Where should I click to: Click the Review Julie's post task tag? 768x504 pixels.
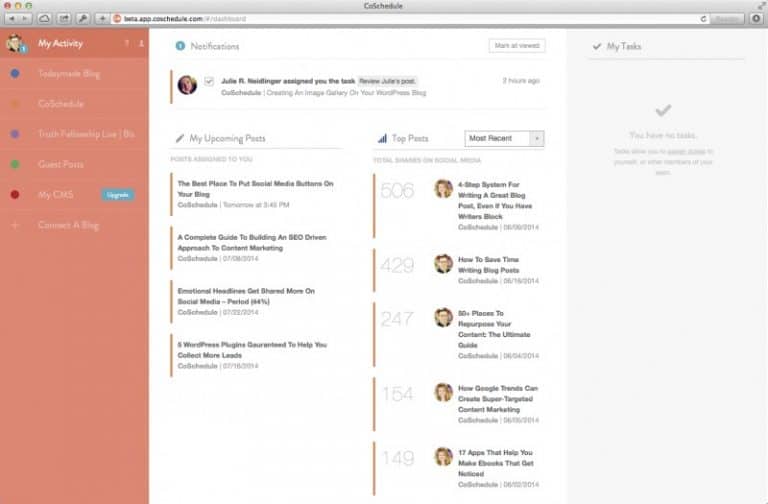387,81
